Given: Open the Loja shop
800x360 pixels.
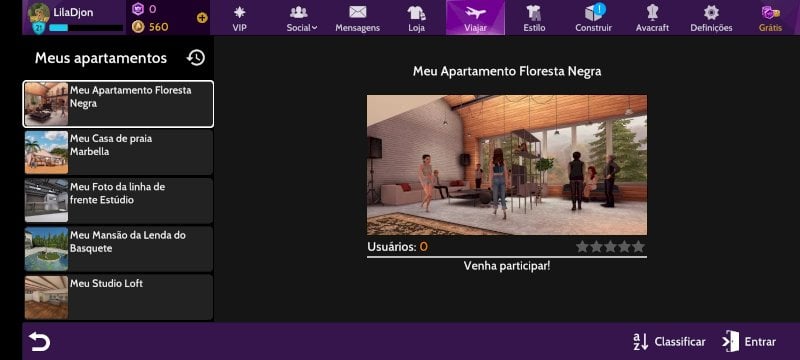Looking at the screenshot, I should pos(416,18).
